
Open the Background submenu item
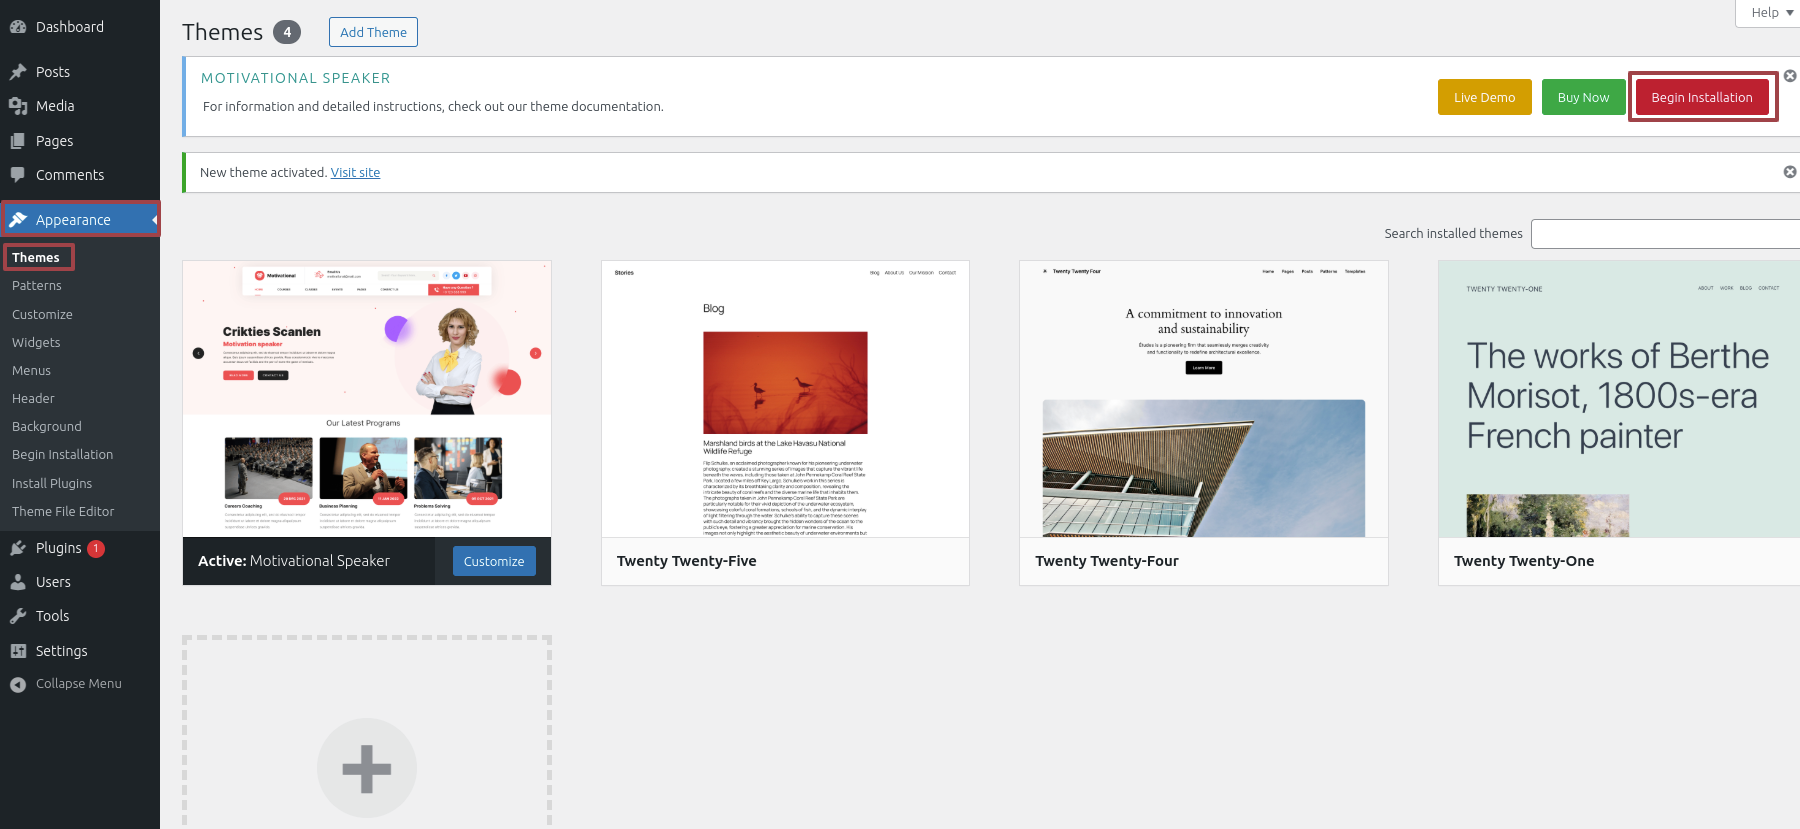coord(47,426)
